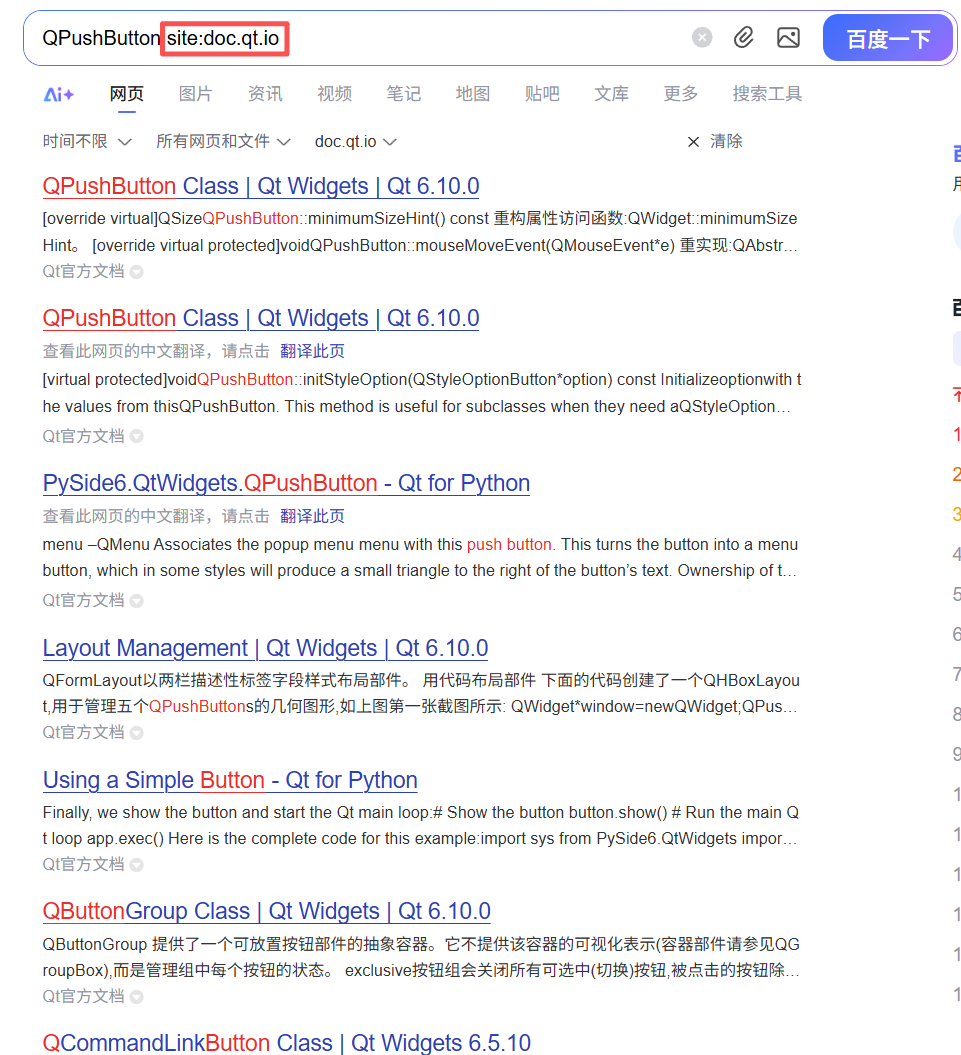Clear the search box with the x icon
The image size is (961, 1055).
(x=702, y=37)
